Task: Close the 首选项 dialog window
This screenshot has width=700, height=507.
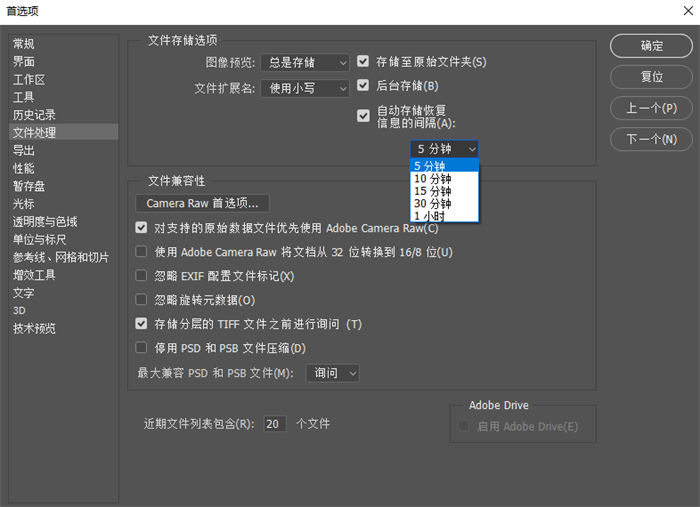Action: pyautogui.click(x=683, y=11)
